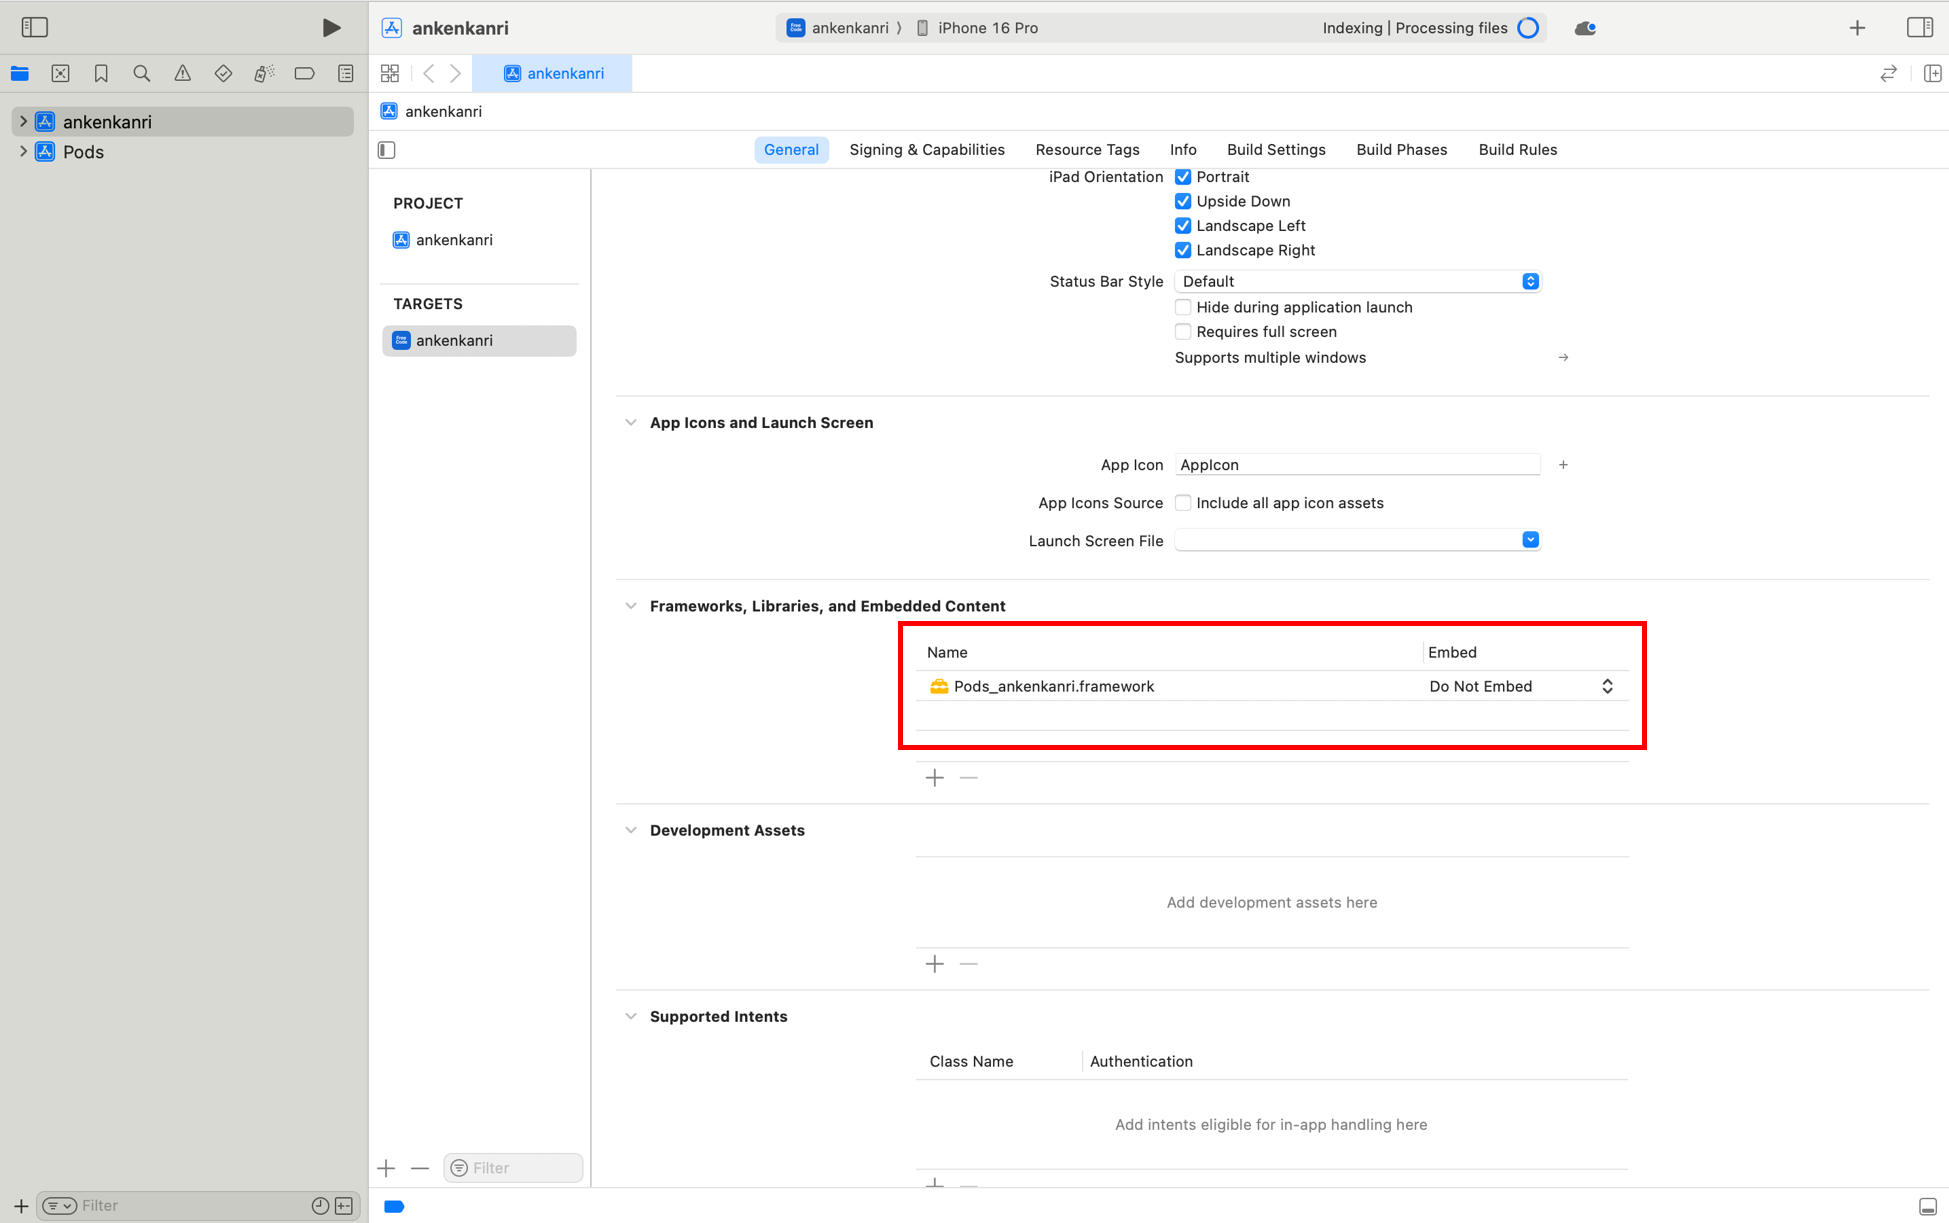The image size is (1949, 1223).
Task: Switch to the General tab
Action: (x=791, y=150)
